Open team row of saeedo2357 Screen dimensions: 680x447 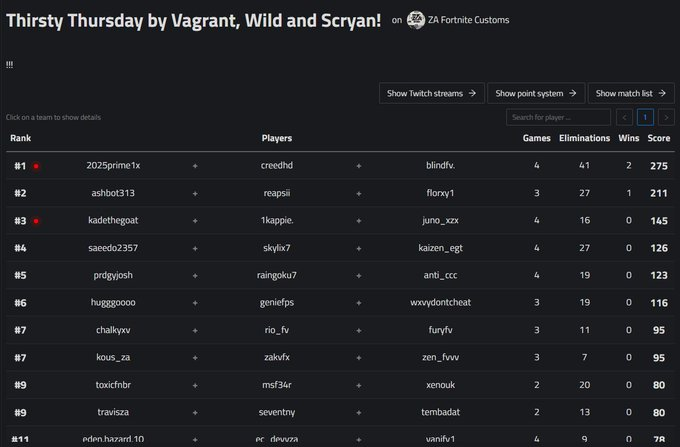340,248
